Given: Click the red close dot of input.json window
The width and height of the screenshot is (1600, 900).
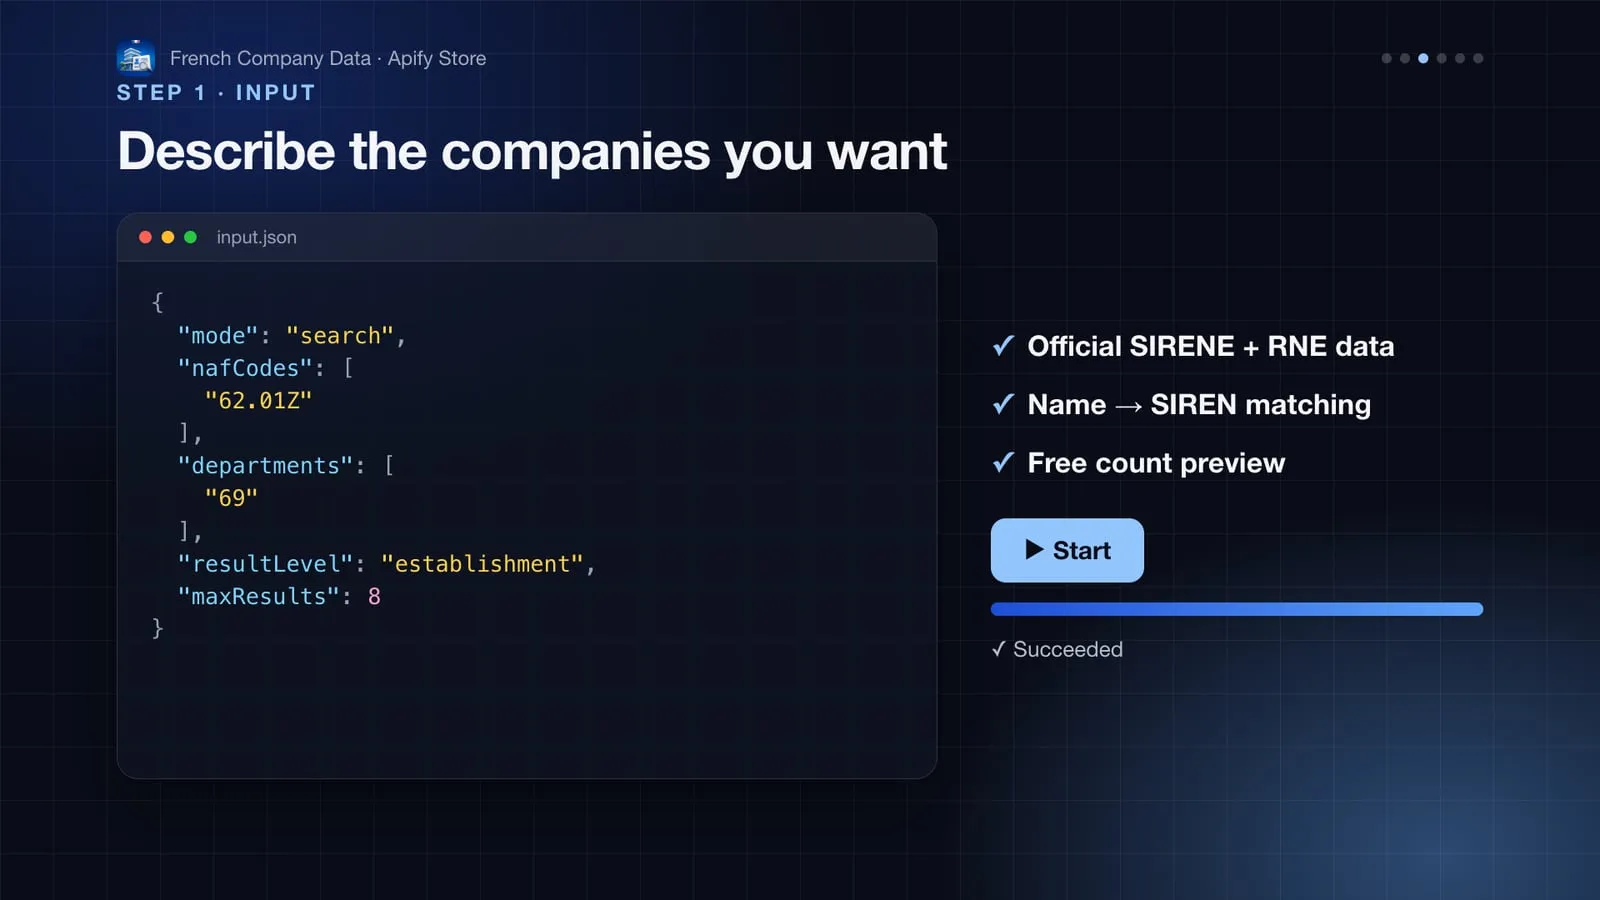Looking at the screenshot, I should pyautogui.click(x=145, y=237).
